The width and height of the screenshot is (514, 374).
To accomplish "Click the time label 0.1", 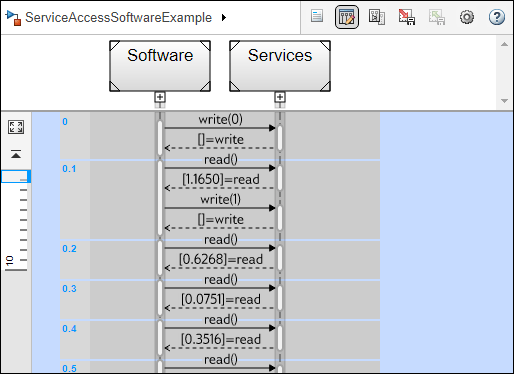I will [x=69, y=169].
